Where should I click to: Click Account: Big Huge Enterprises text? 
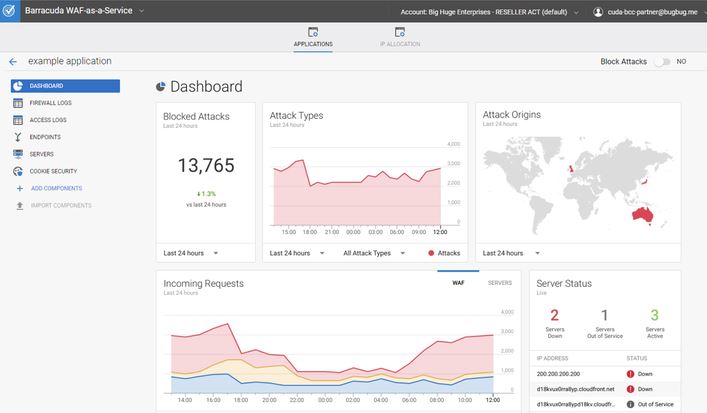484,12
